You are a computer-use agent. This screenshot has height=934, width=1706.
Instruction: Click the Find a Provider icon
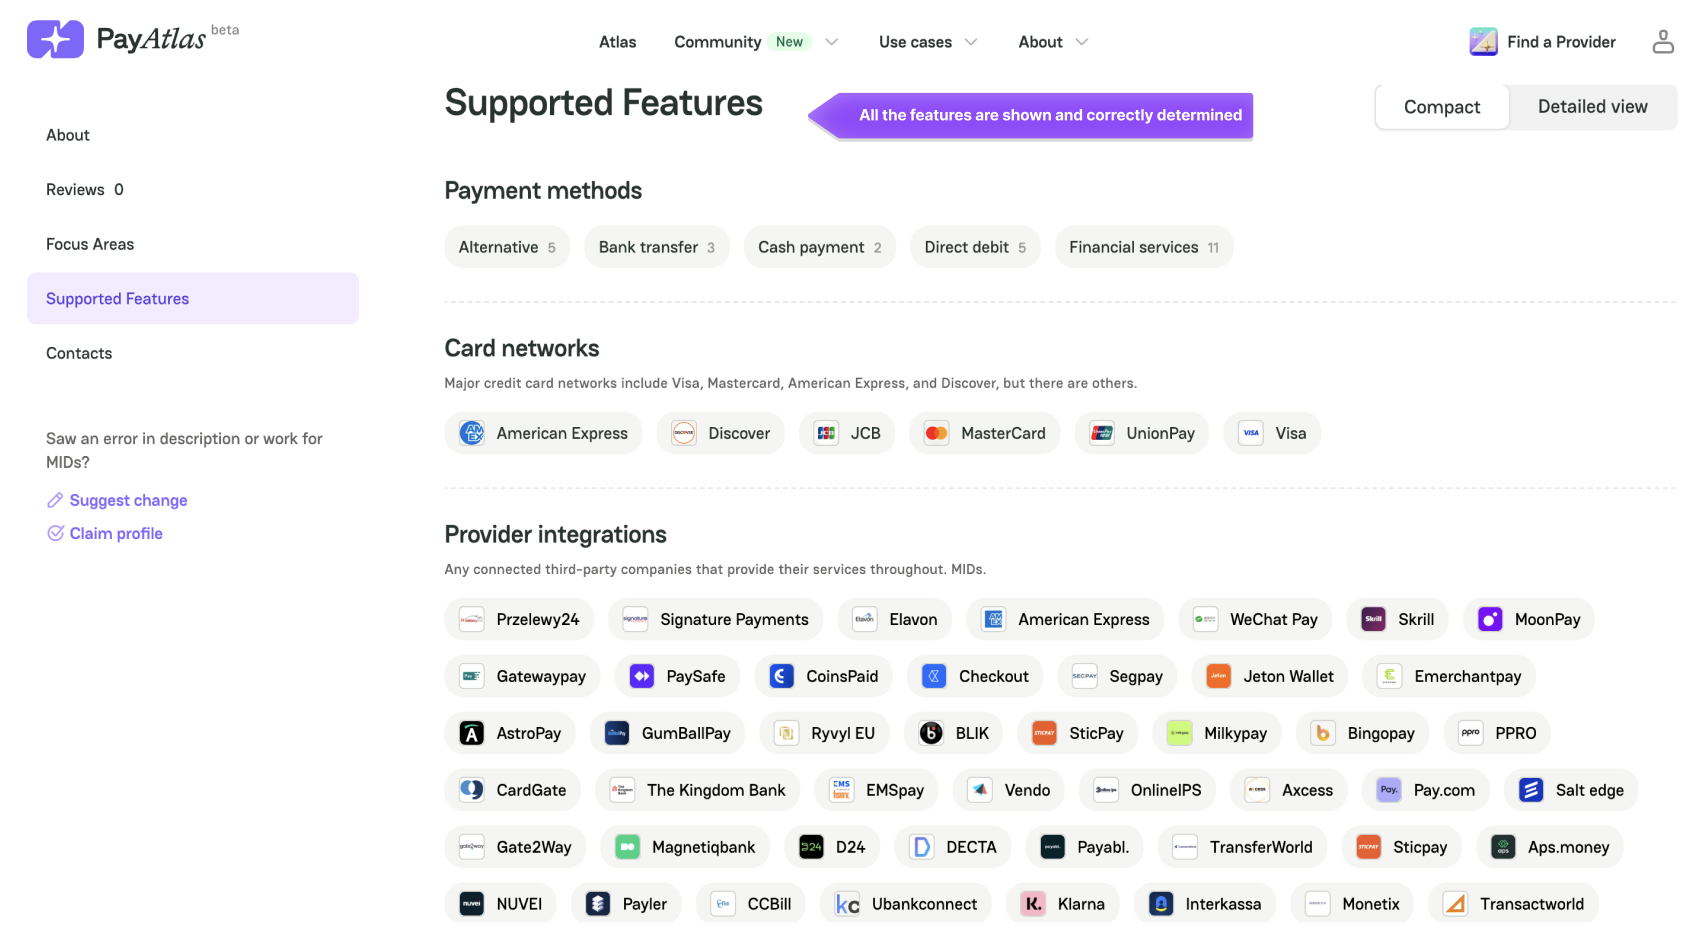[1483, 41]
